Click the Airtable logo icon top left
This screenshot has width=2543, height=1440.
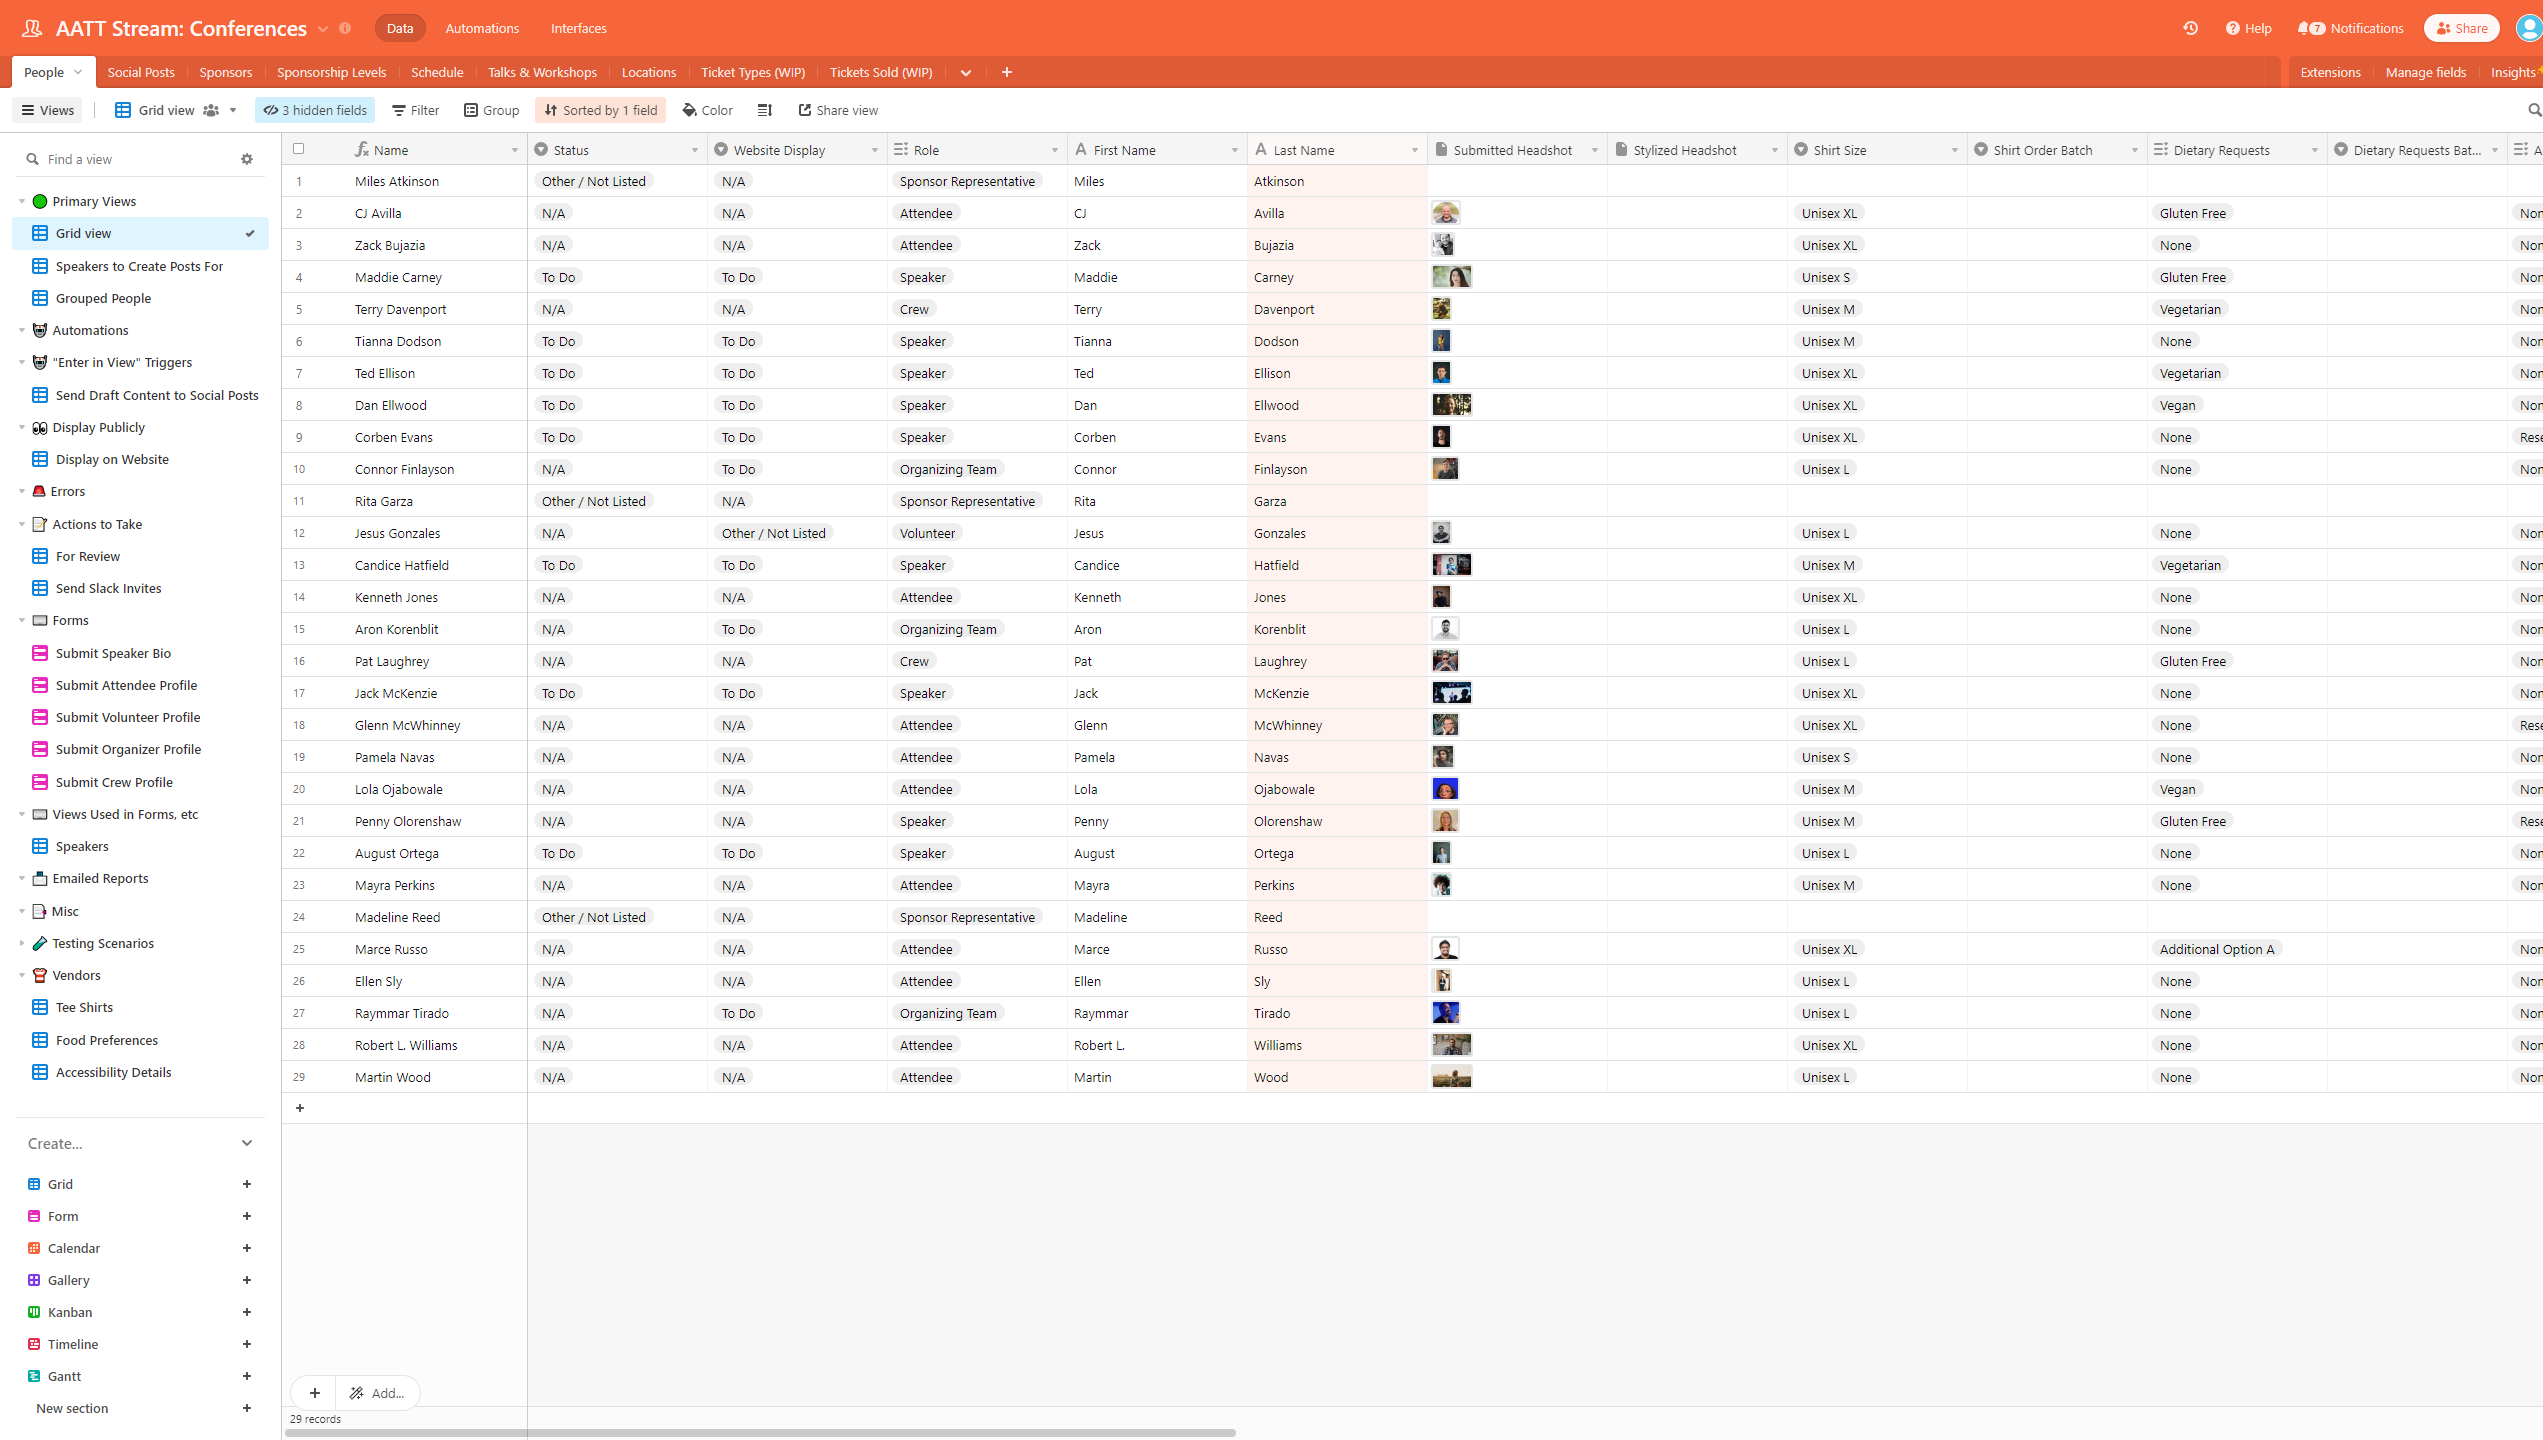(x=31, y=28)
